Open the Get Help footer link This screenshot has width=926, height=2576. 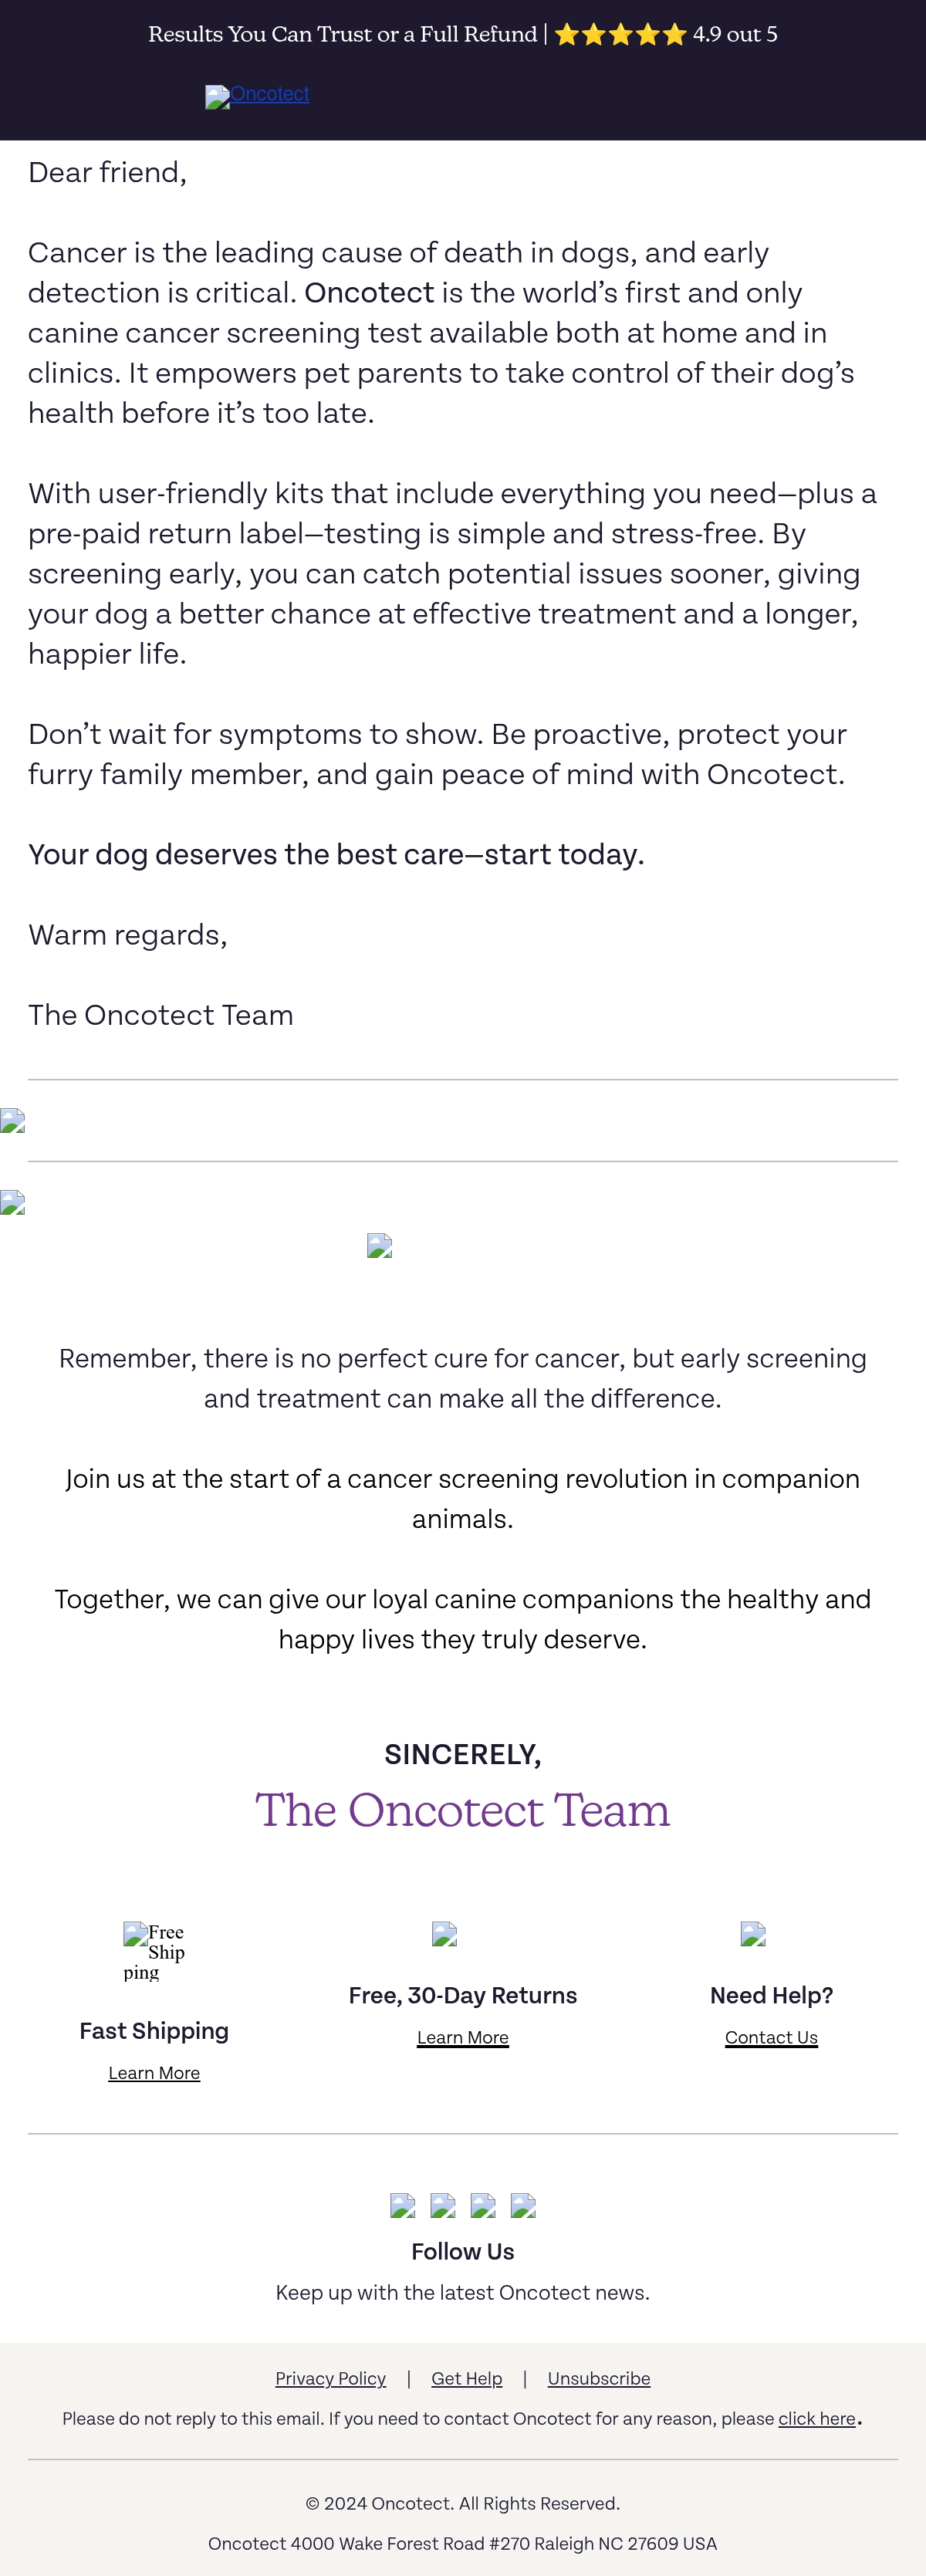tap(467, 2378)
